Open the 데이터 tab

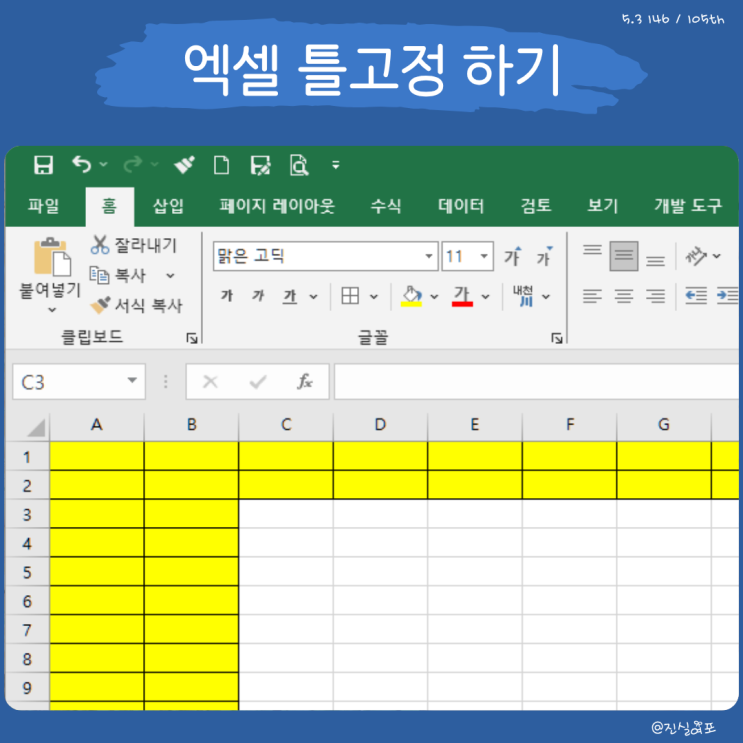coord(461,206)
